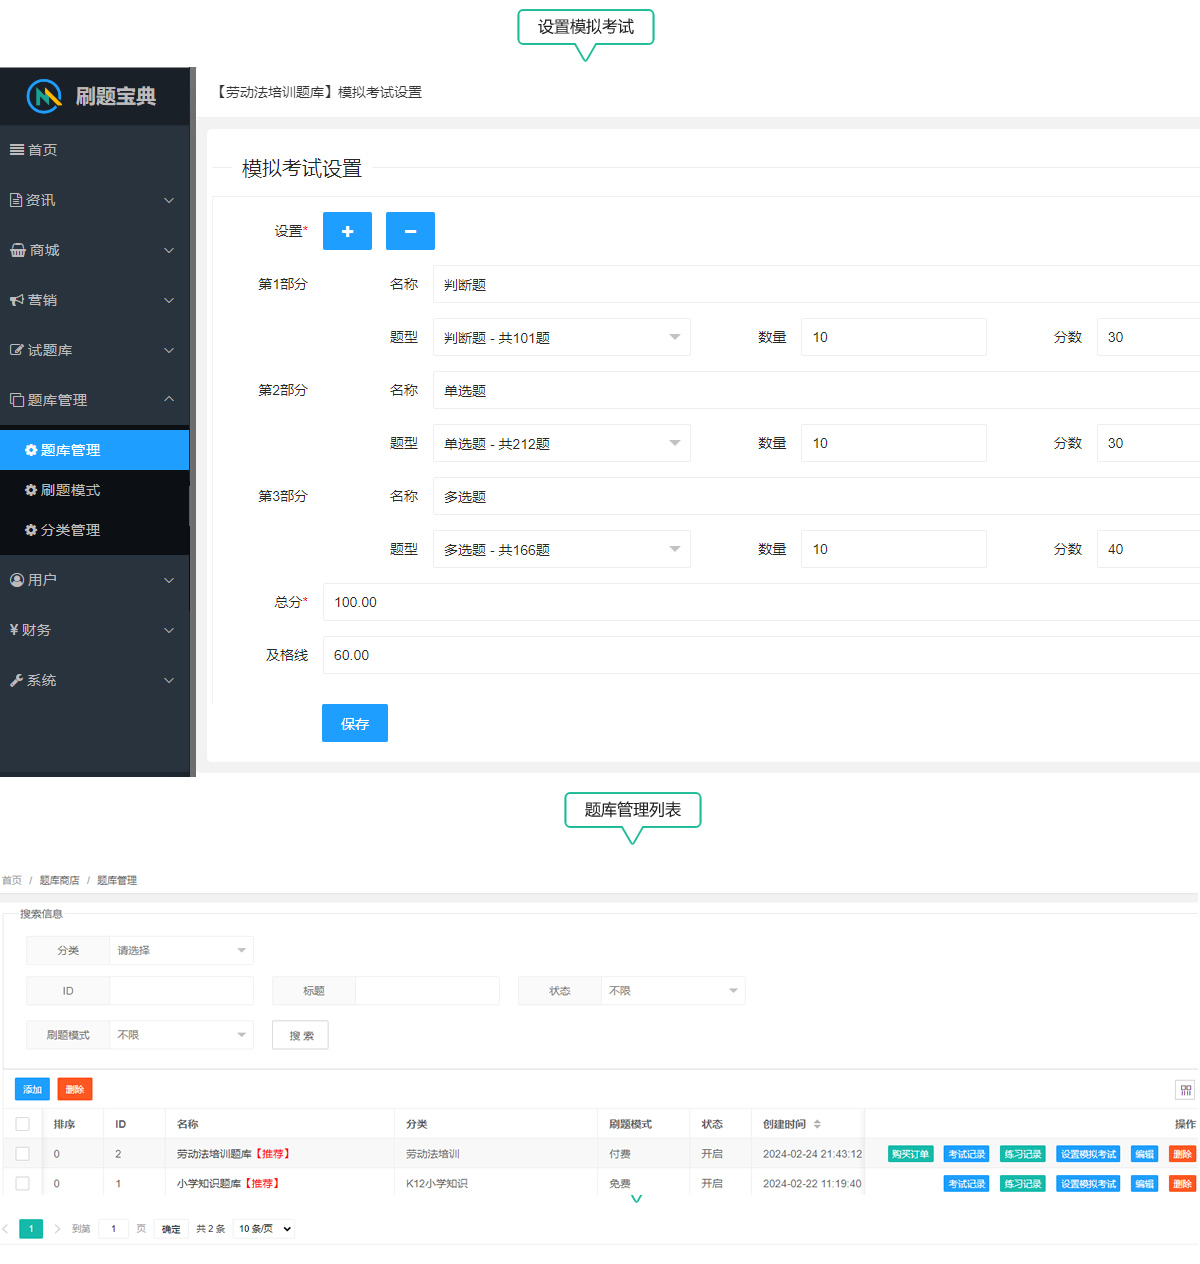Tick the select-all checkbox in the table header

(23, 1124)
